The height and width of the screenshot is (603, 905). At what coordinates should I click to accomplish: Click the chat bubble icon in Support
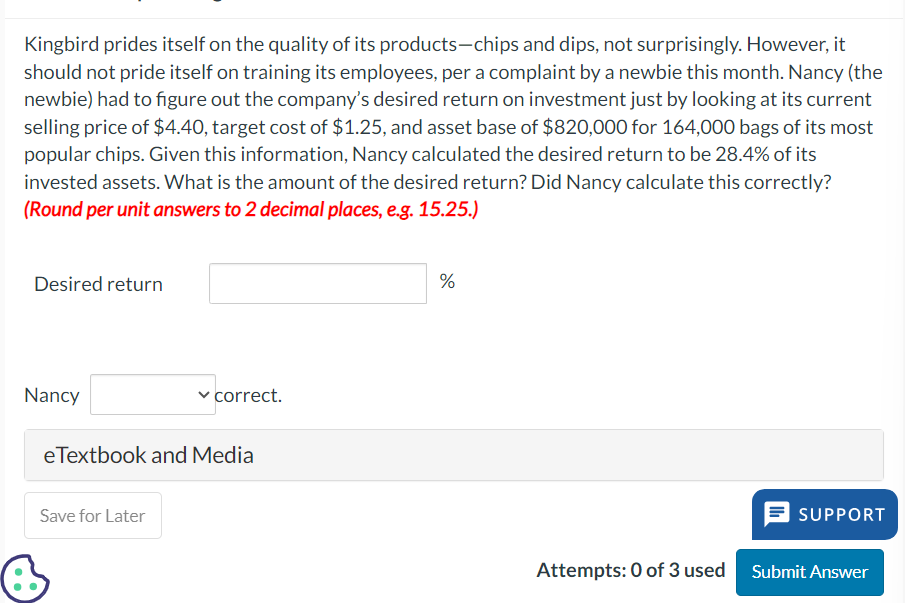pos(777,514)
